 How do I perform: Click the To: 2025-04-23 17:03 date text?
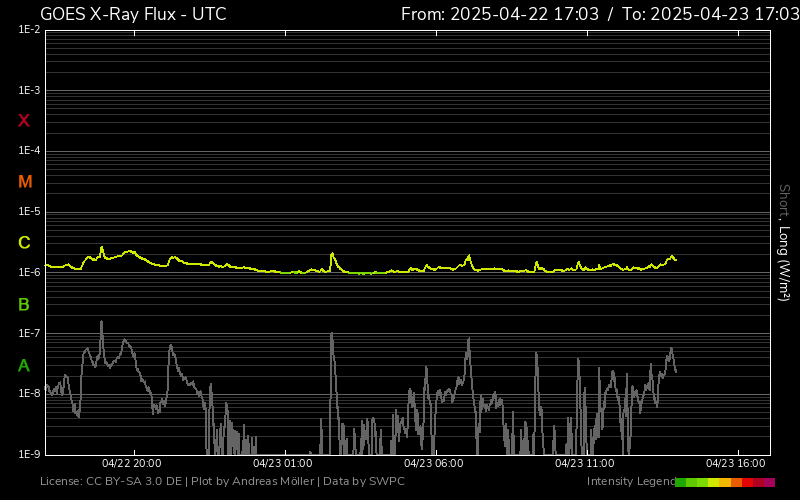tap(711, 14)
